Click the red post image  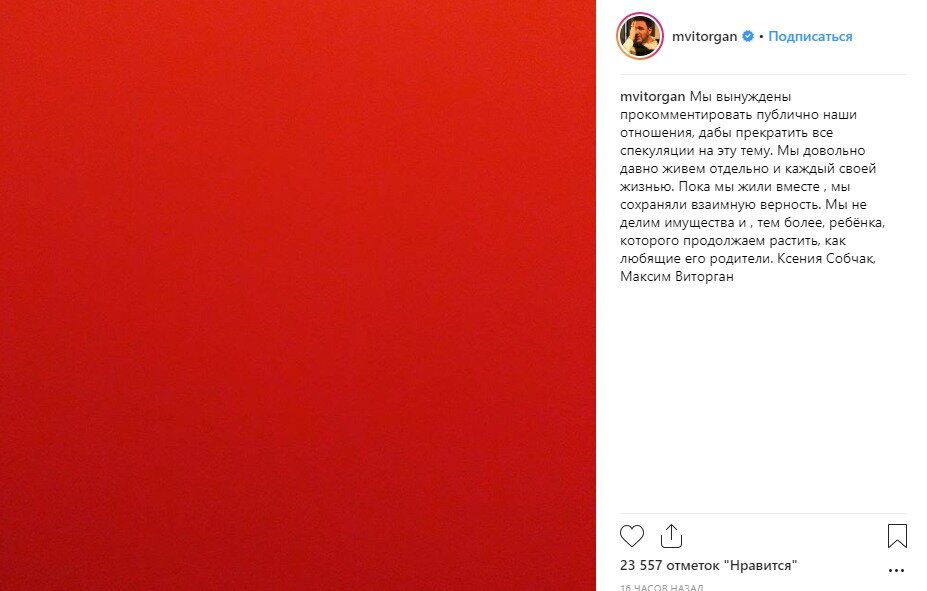point(297,296)
